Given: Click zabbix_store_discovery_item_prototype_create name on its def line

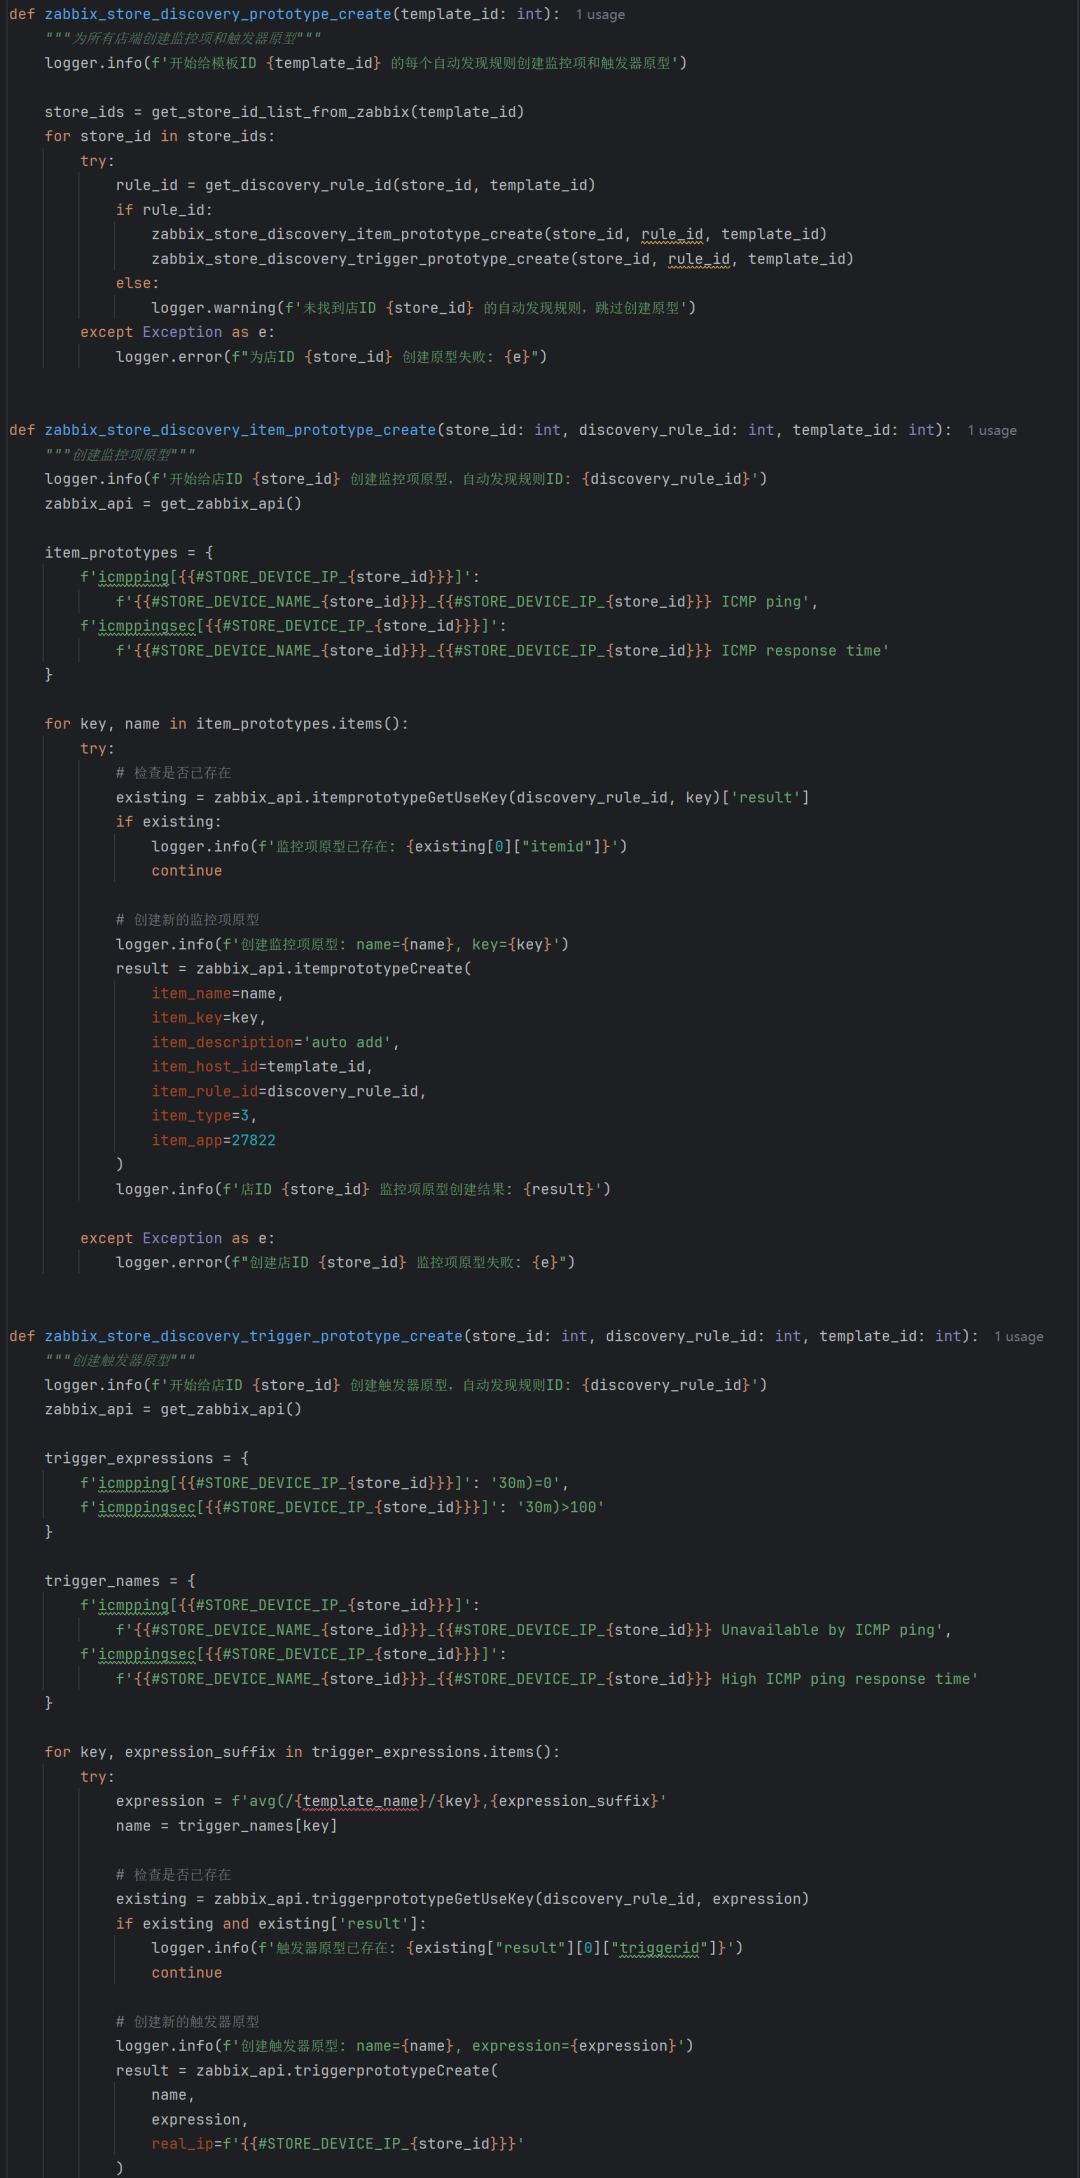Looking at the screenshot, I should coord(240,430).
